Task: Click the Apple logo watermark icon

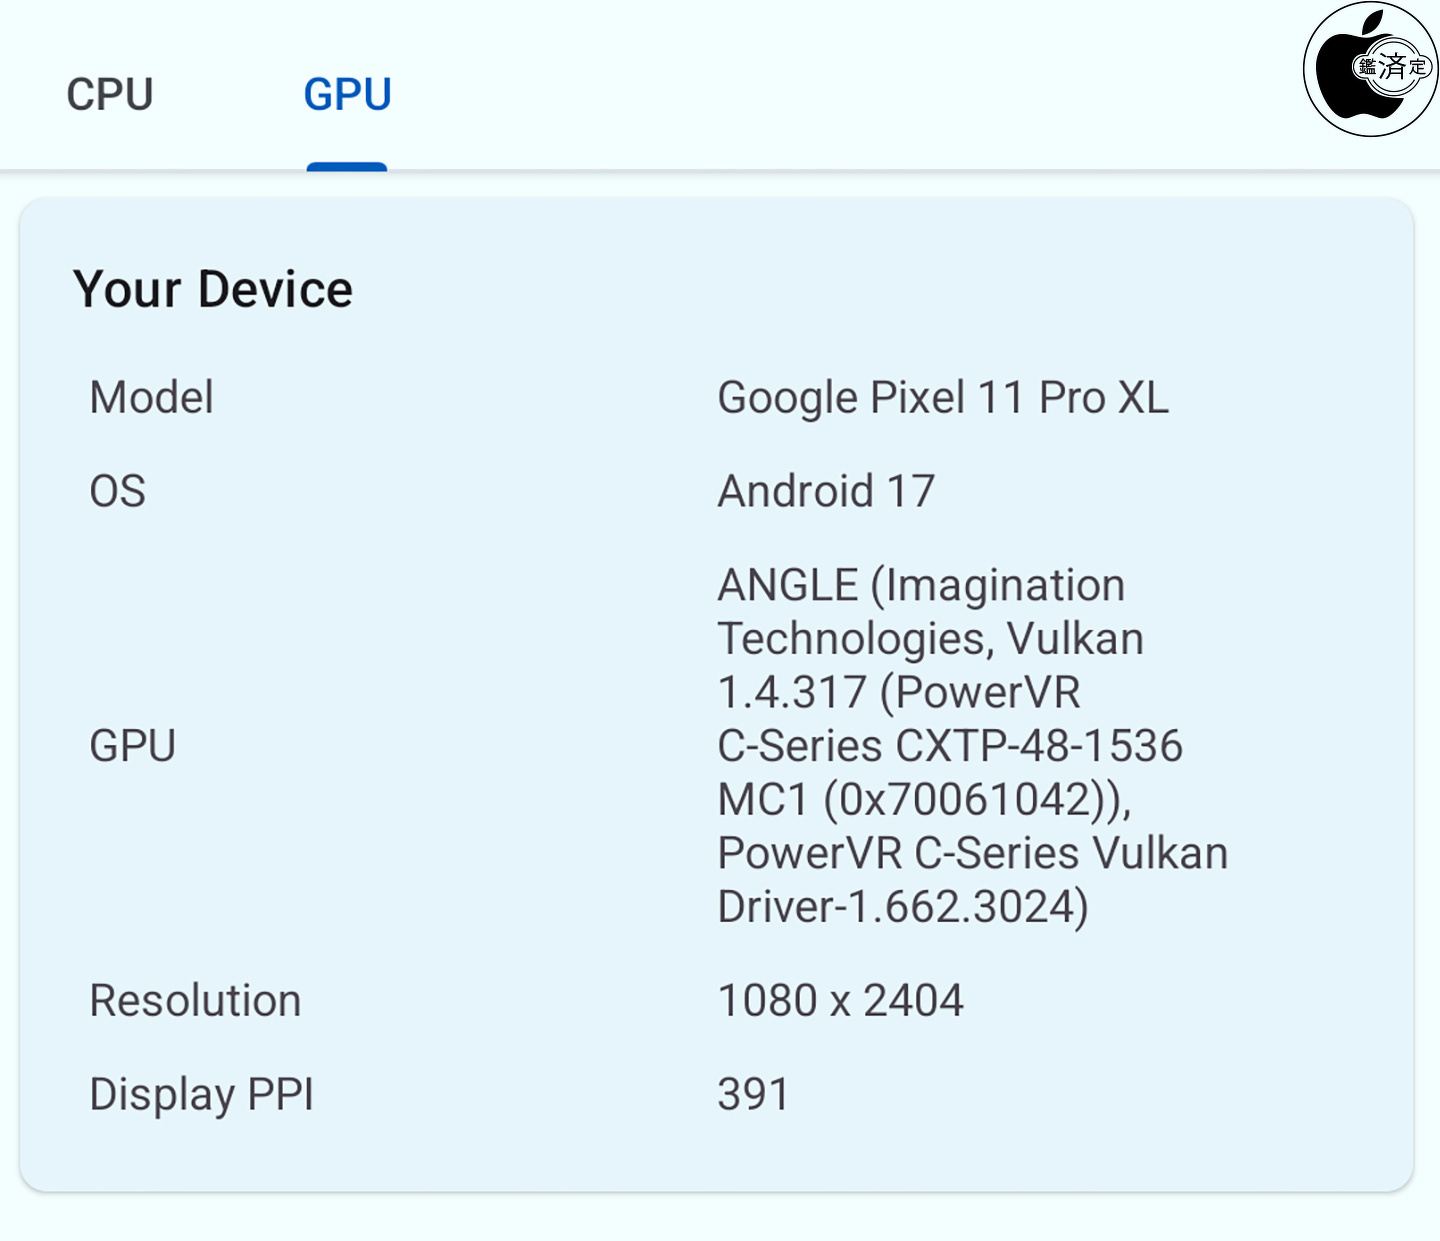Action: [x=1370, y=69]
